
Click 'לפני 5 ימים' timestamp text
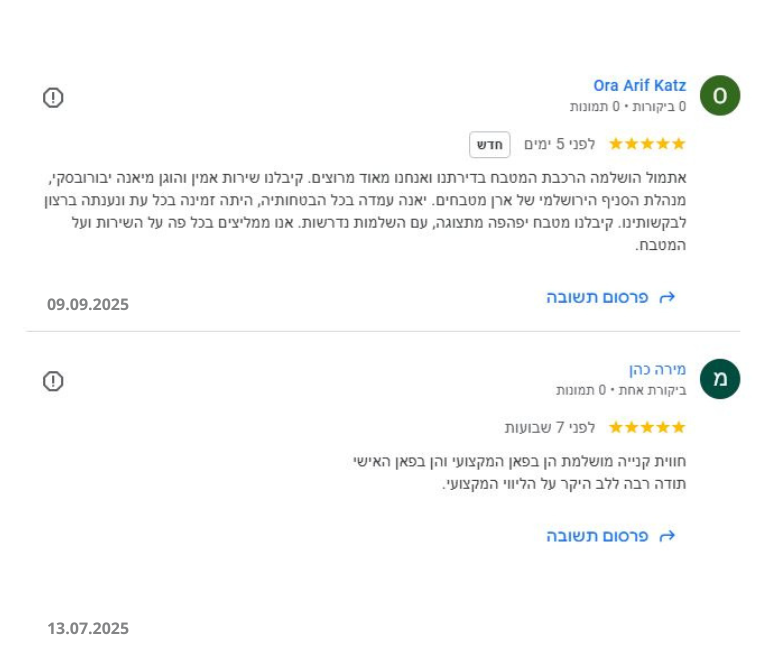559,144
